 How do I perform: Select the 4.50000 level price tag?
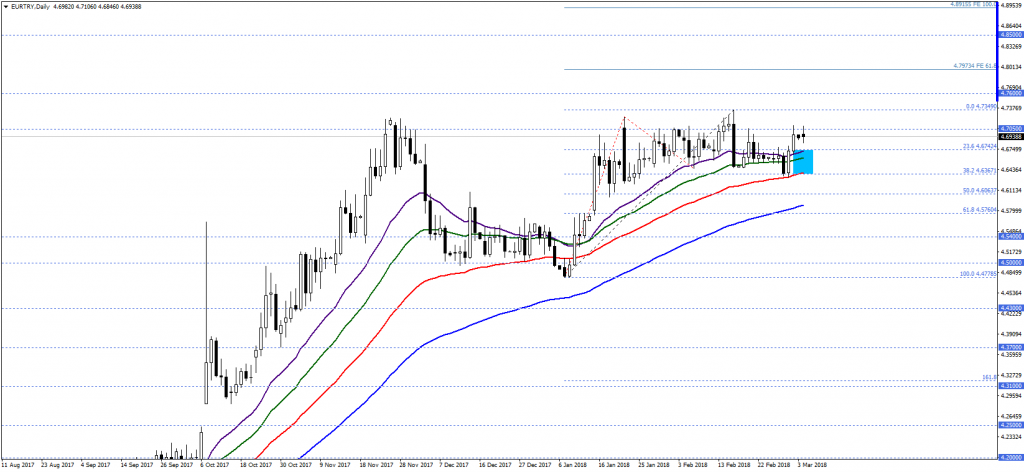pyautogui.click(x=1010, y=263)
